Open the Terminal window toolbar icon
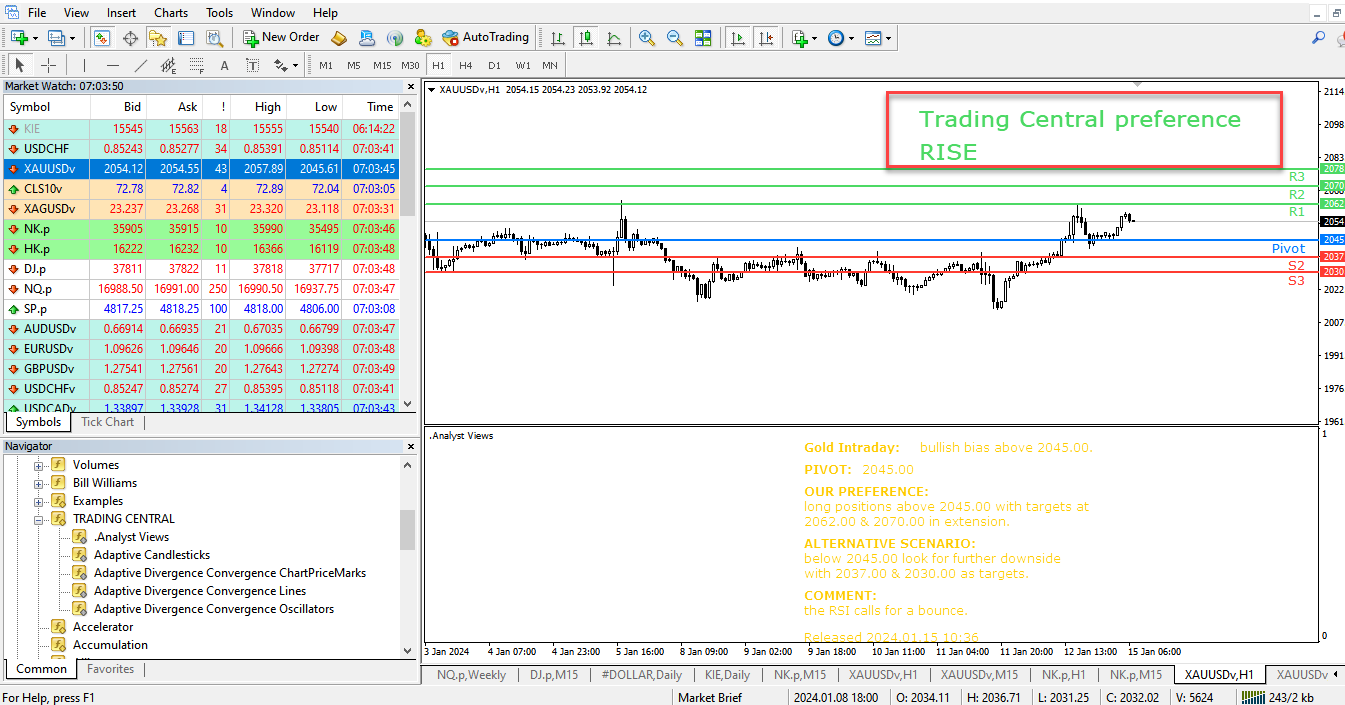1345x705 pixels. click(x=186, y=38)
